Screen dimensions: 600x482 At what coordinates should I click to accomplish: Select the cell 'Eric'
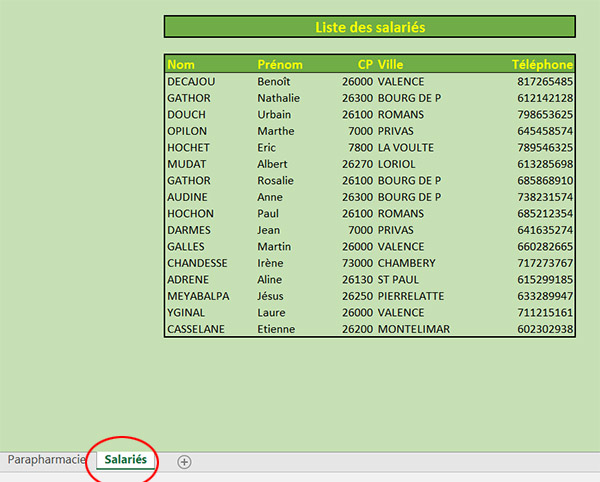click(266, 148)
